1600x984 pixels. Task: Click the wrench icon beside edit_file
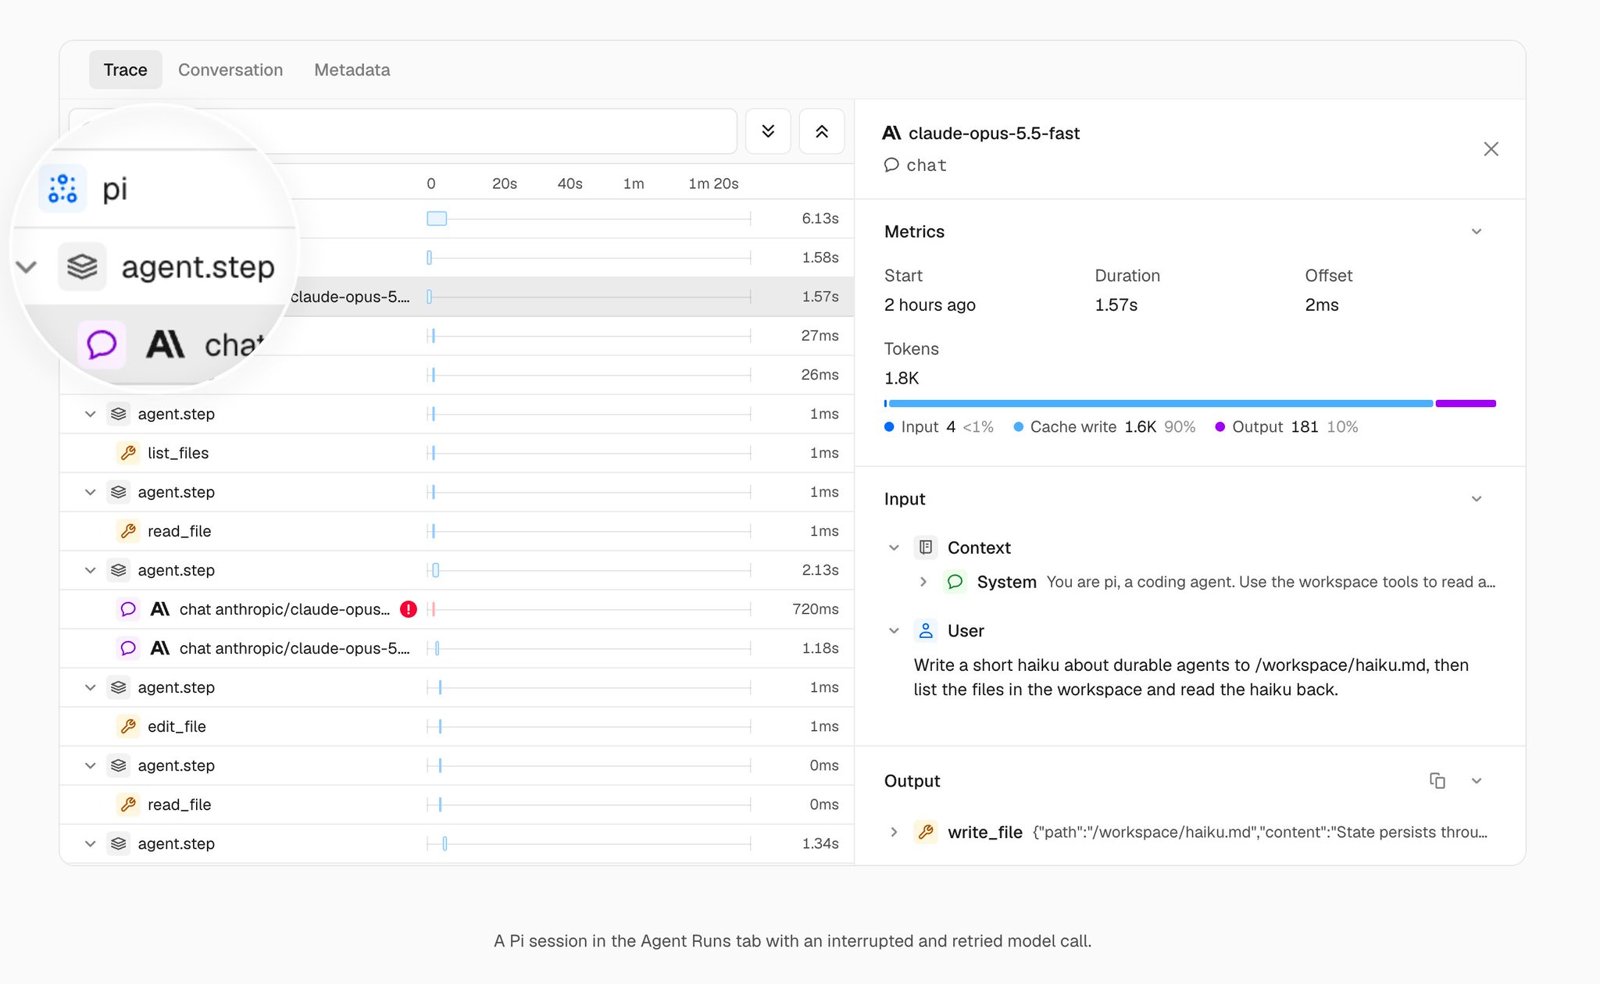point(128,727)
